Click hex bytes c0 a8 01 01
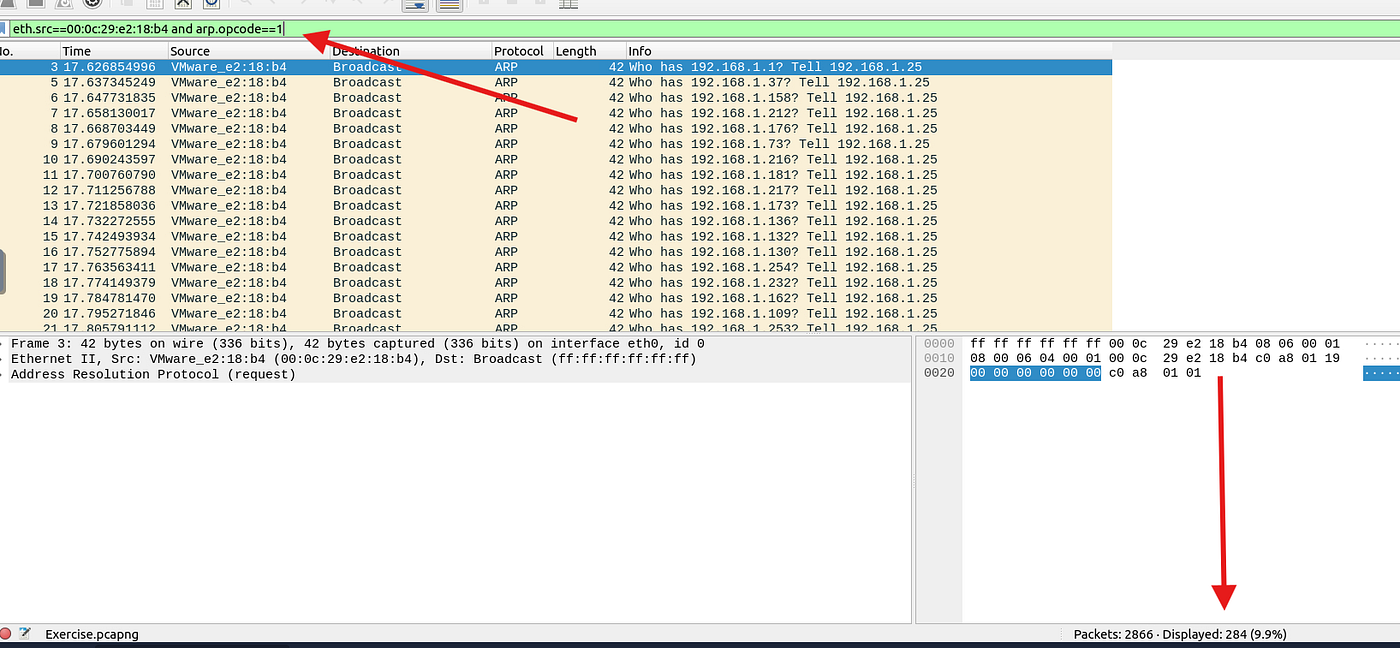Screen dimensions: 1400x648 [x=1155, y=373]
